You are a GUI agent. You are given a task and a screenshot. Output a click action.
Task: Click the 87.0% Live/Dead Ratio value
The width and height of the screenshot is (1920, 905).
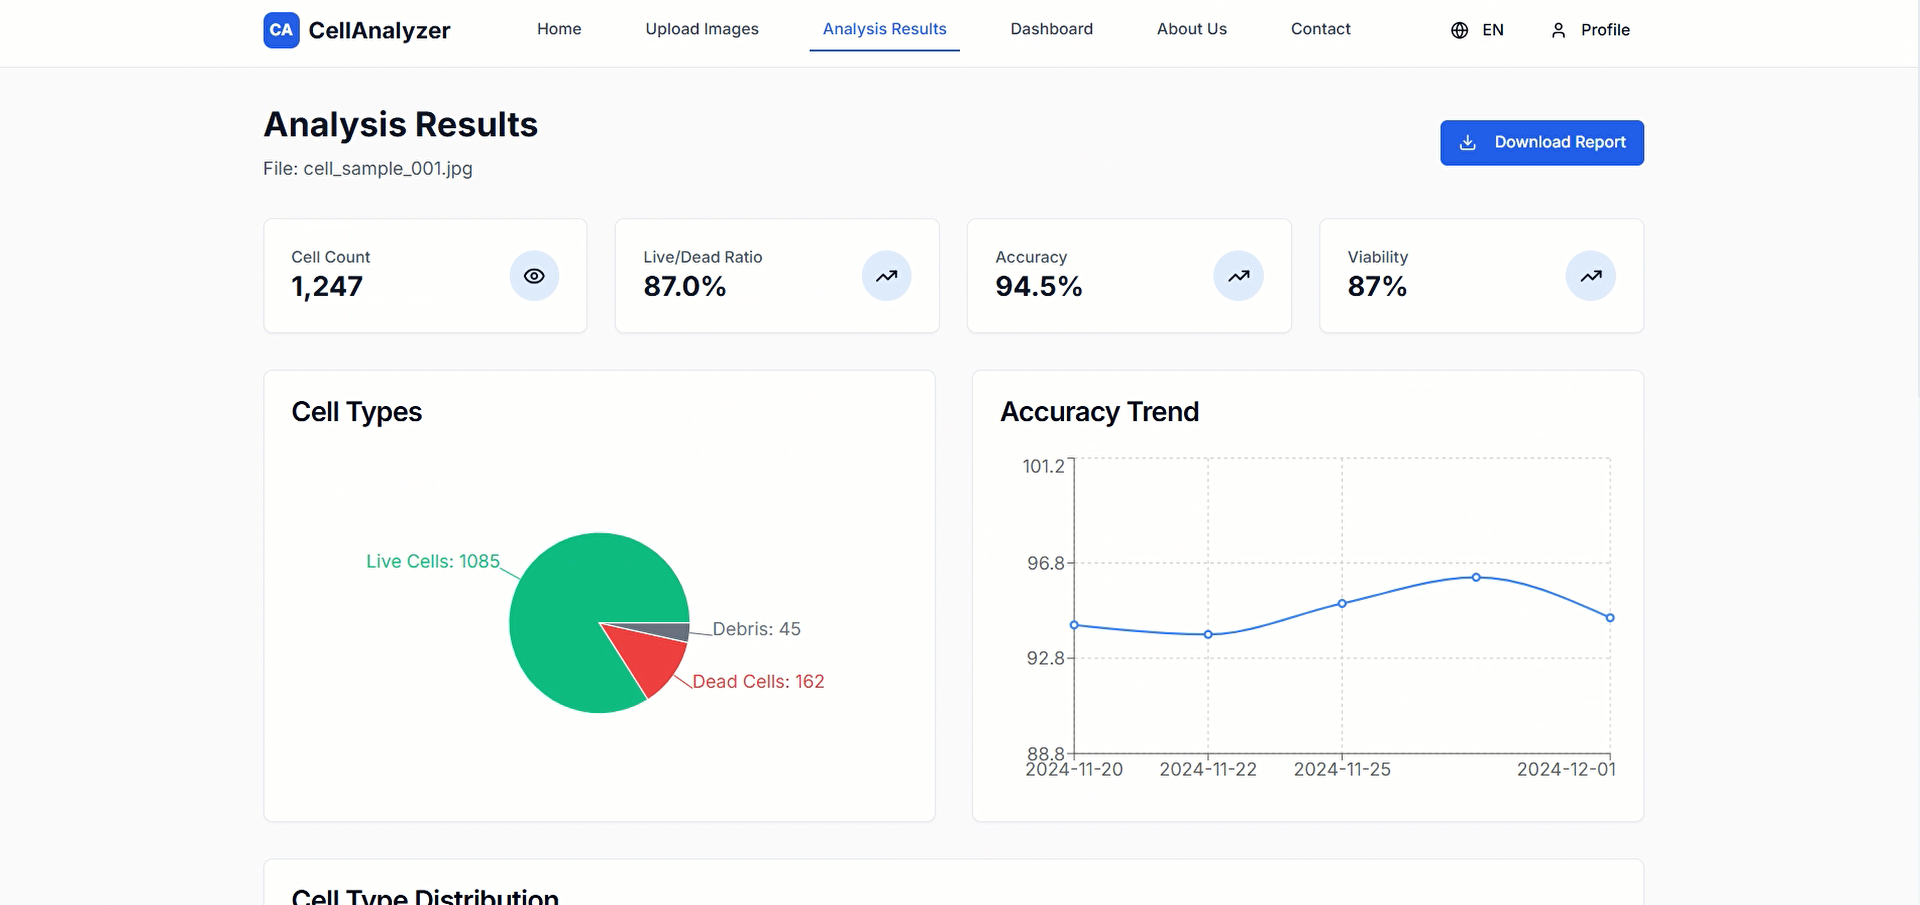[x=685, y=287]
